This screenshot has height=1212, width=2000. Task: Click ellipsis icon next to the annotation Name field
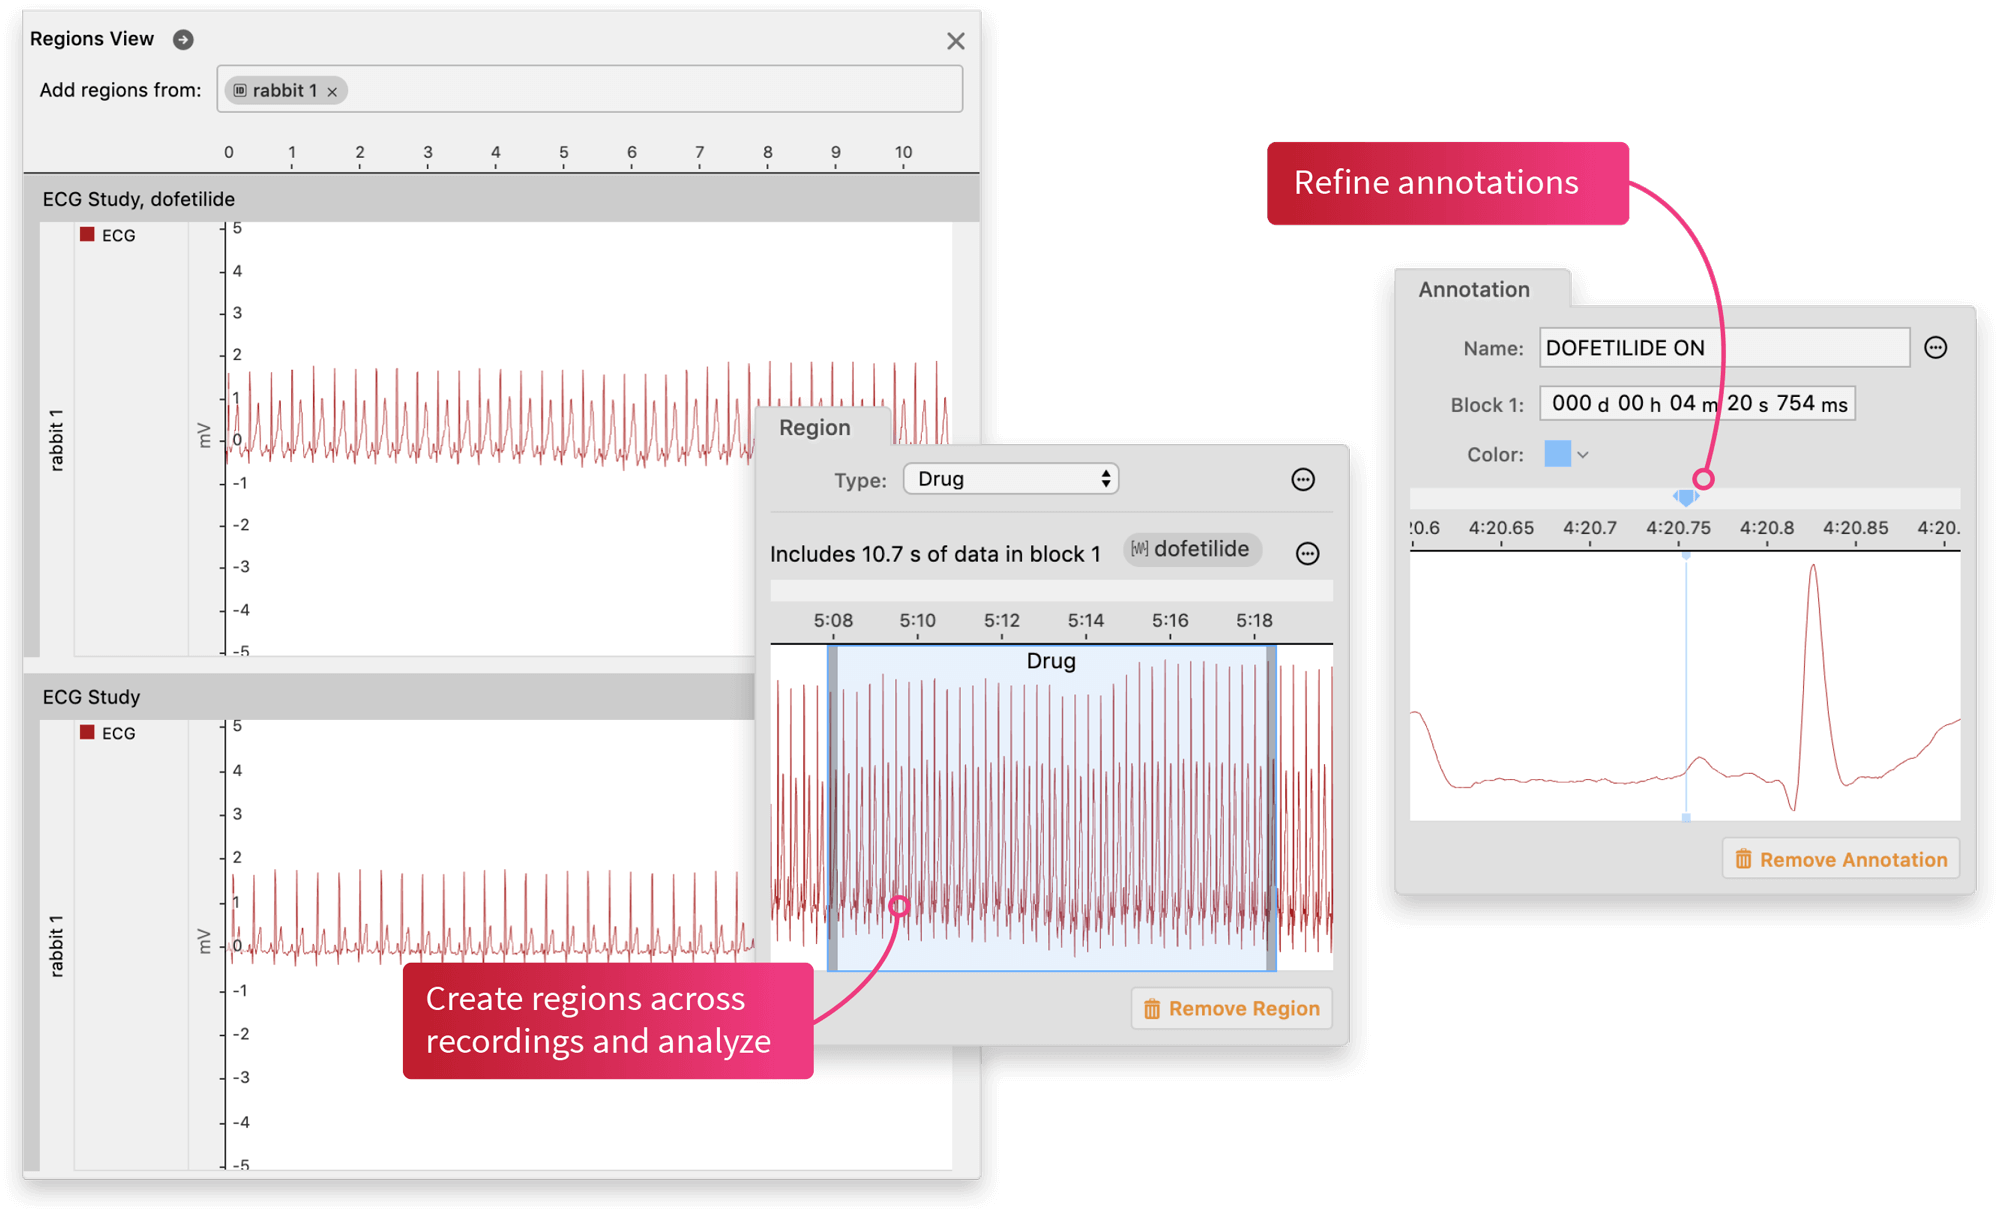coord(1937,347)
